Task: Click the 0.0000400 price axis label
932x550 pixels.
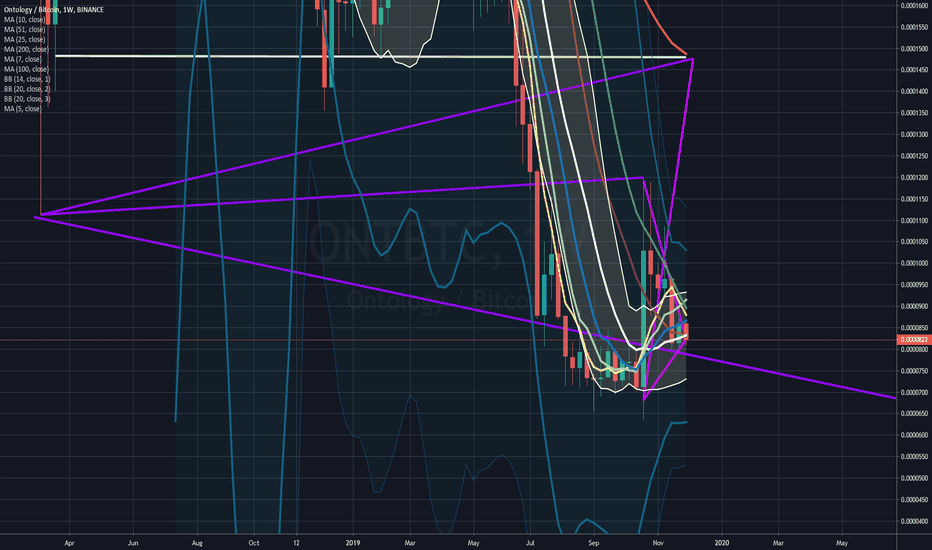Action: pyautogui.click(x=914, y=521)
